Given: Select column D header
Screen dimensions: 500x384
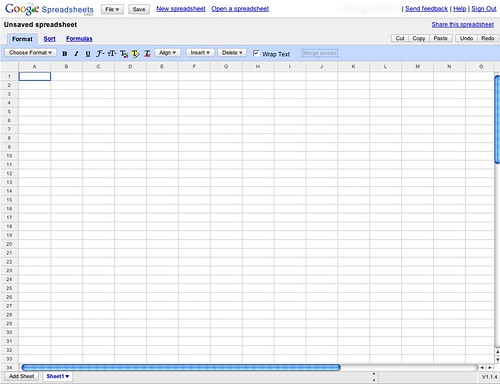Looking at the screenshot, I should (130, 67).
